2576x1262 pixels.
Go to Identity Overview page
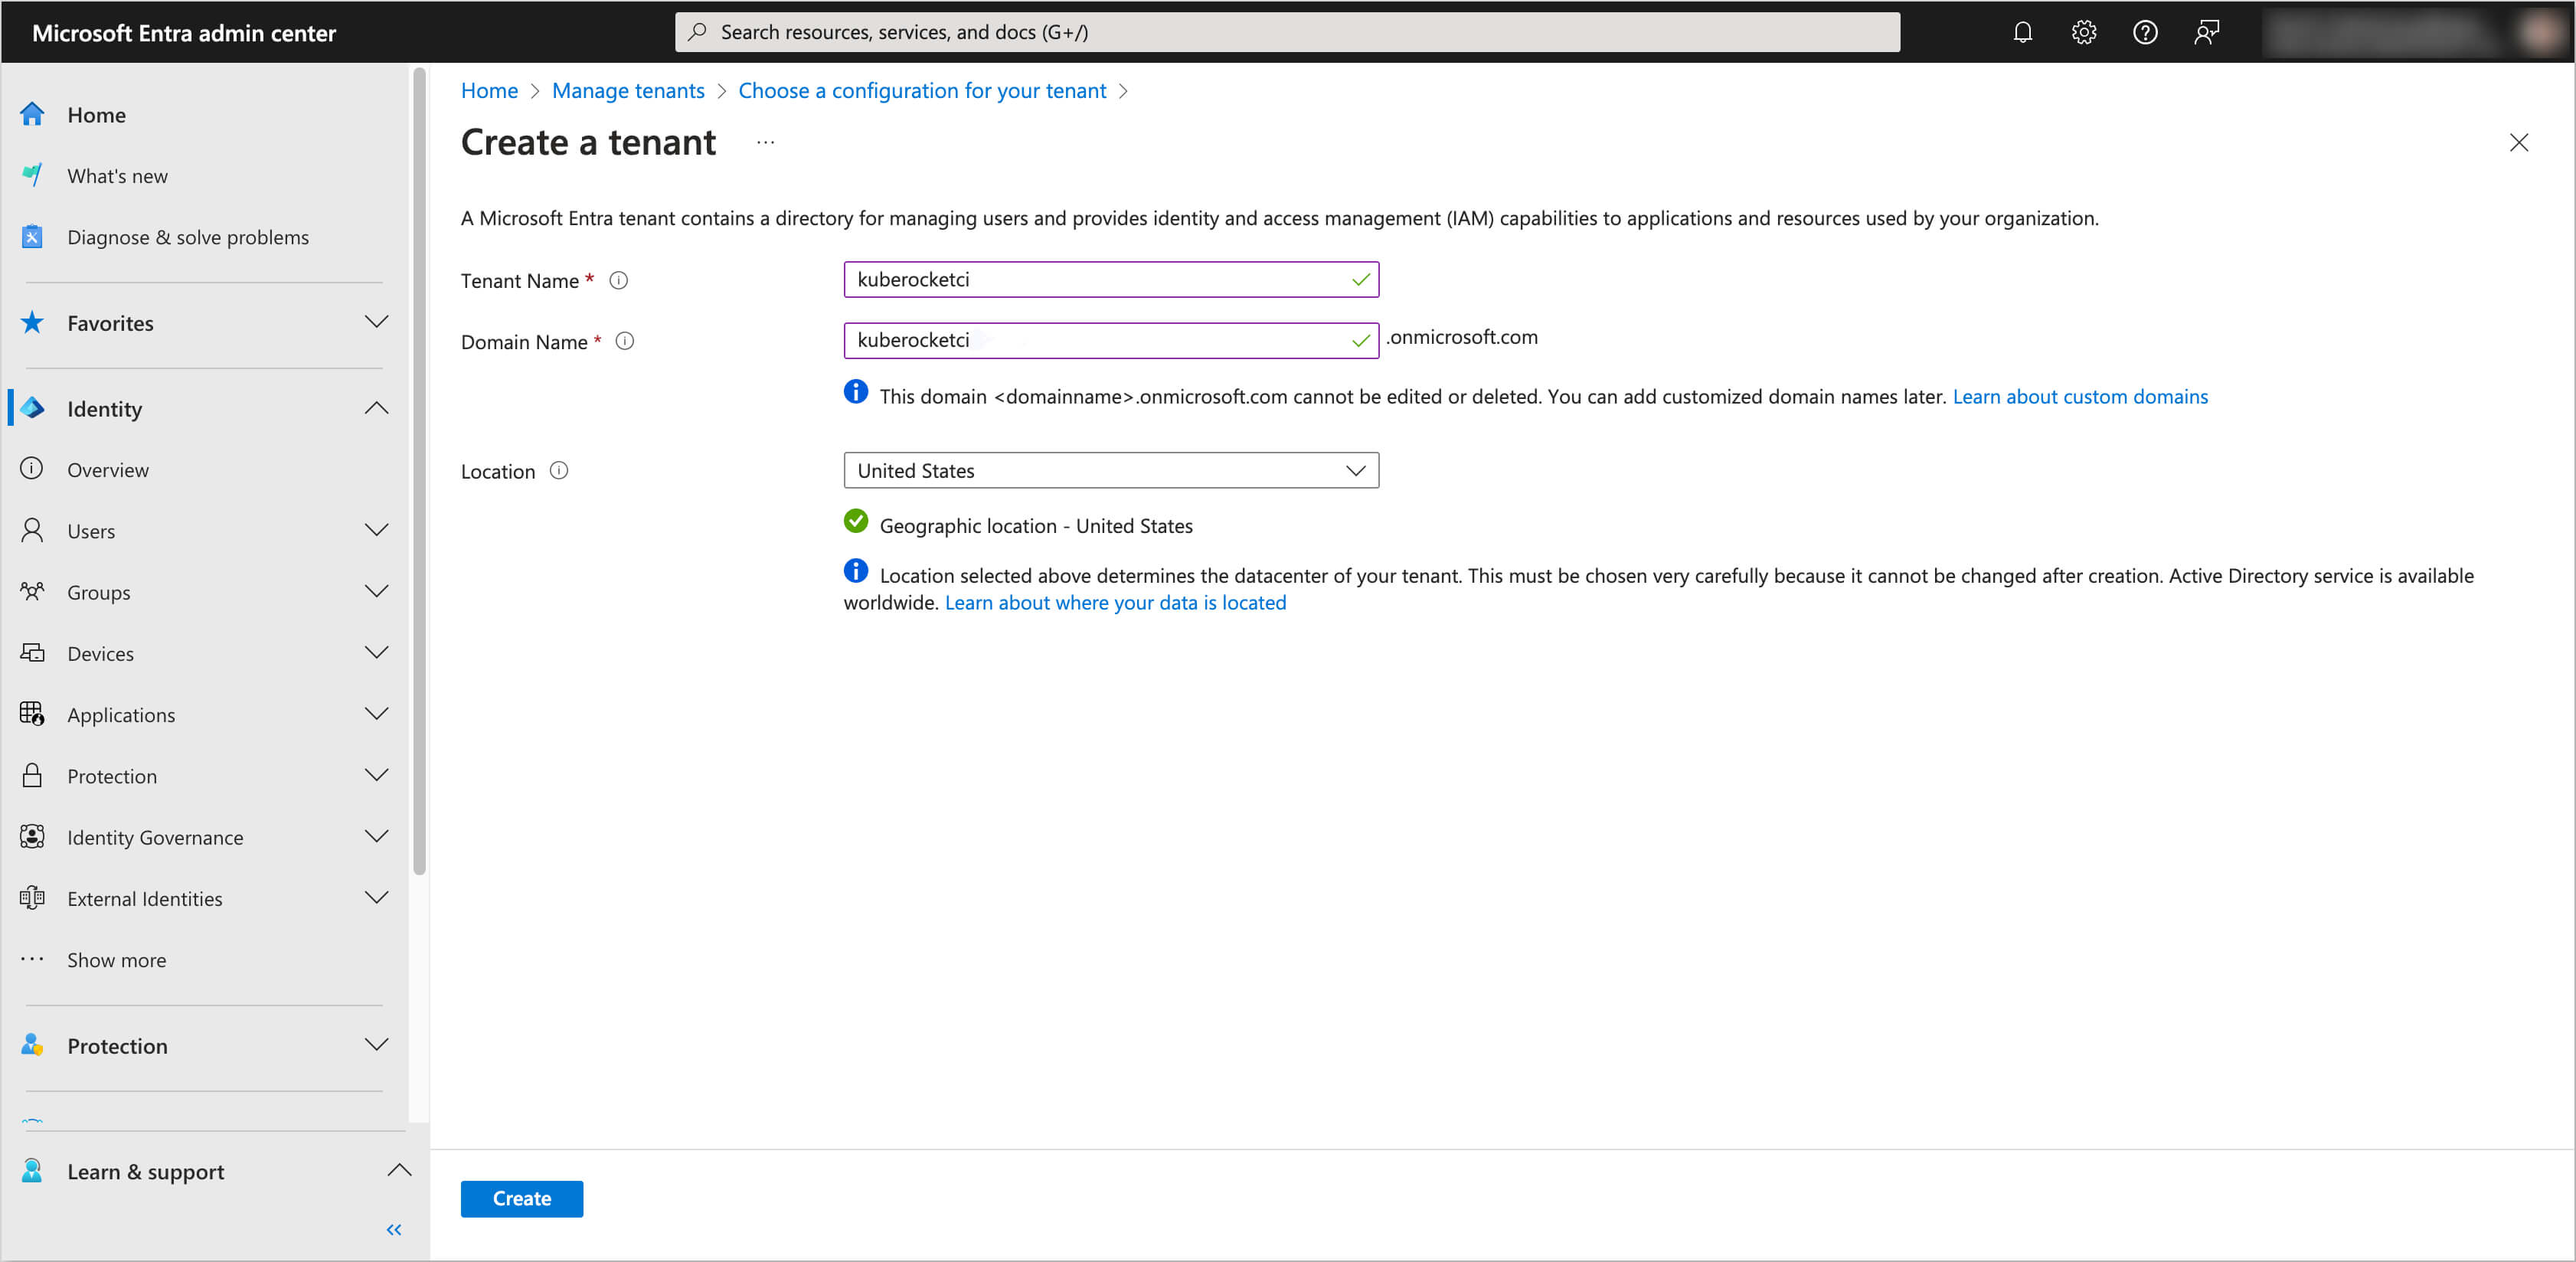click(x=108, y=470)
